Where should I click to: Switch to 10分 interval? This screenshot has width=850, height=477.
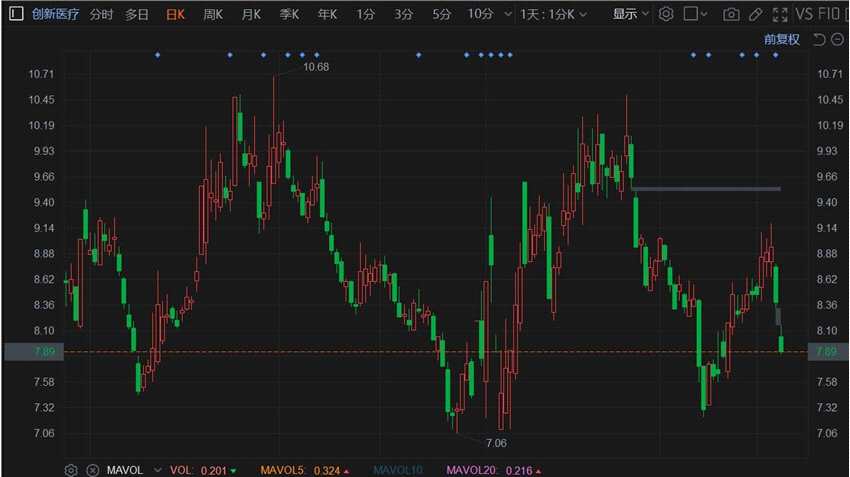click(x=481, y=15)
